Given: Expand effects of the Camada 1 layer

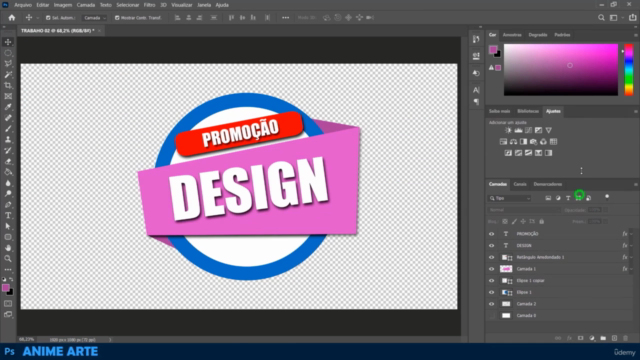Looking at the screenshot, I should [631, 269].
